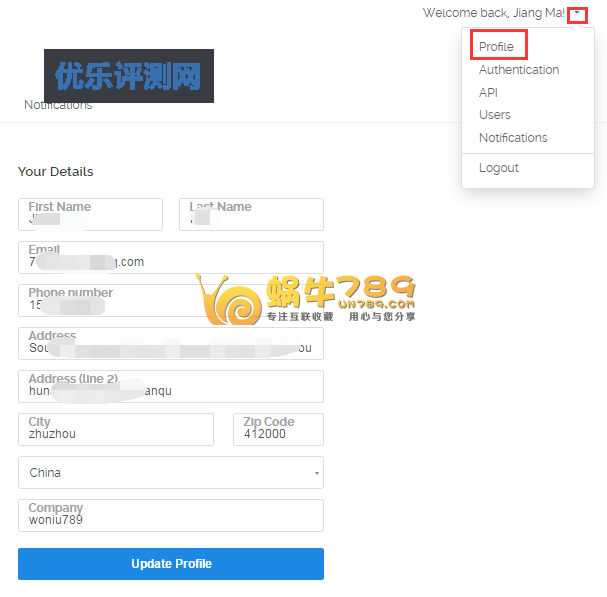Click the Address (line 2) field
The height and width of the screenshot is (597, 607).
click(x=171, y=386)
